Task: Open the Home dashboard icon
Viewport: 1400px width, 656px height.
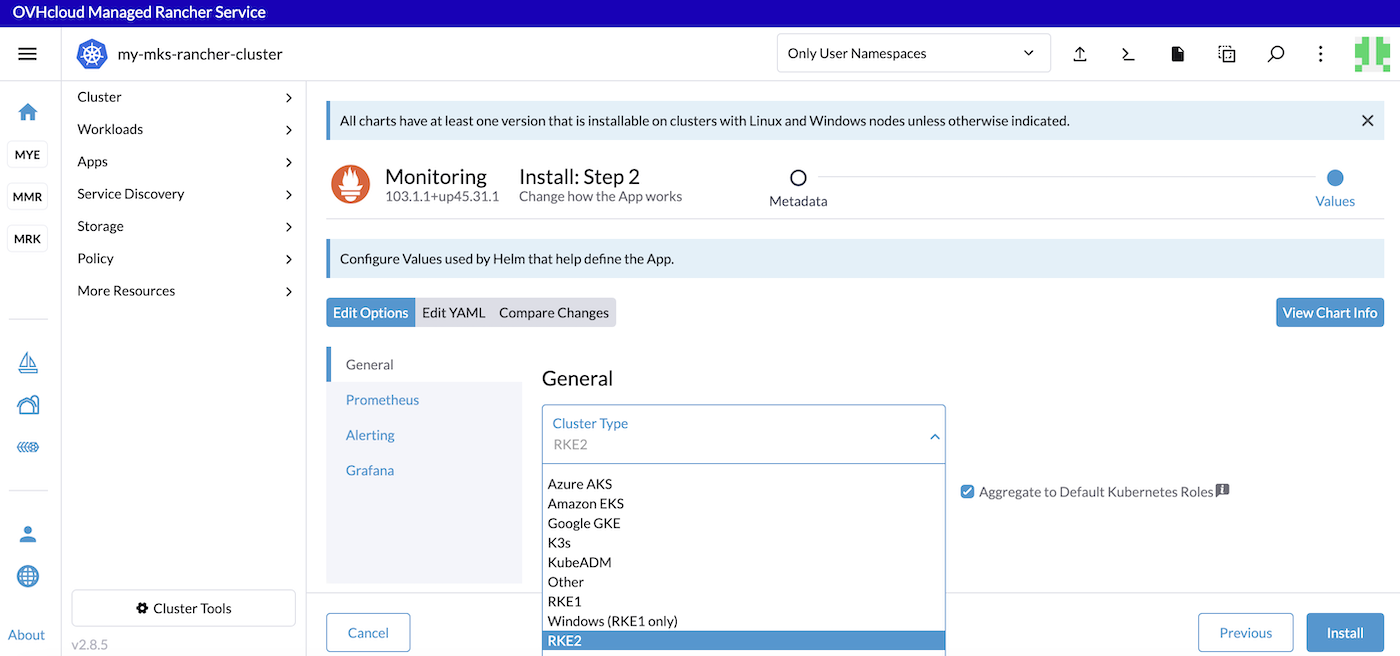Action: pos(27,112)
